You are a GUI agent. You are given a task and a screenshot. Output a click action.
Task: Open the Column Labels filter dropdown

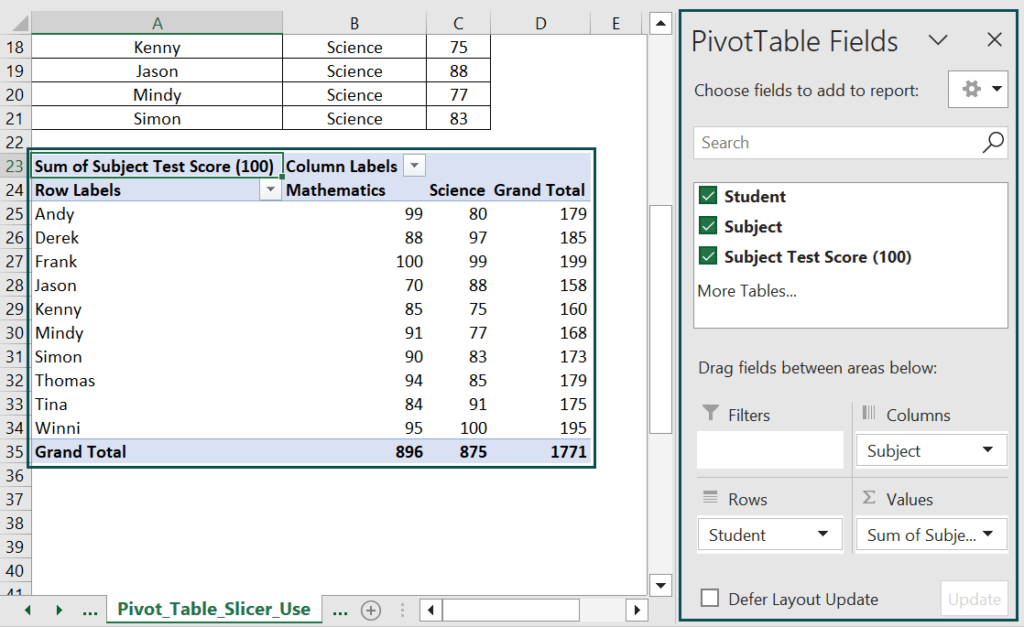pyautogui.click(x=413, y=165)
